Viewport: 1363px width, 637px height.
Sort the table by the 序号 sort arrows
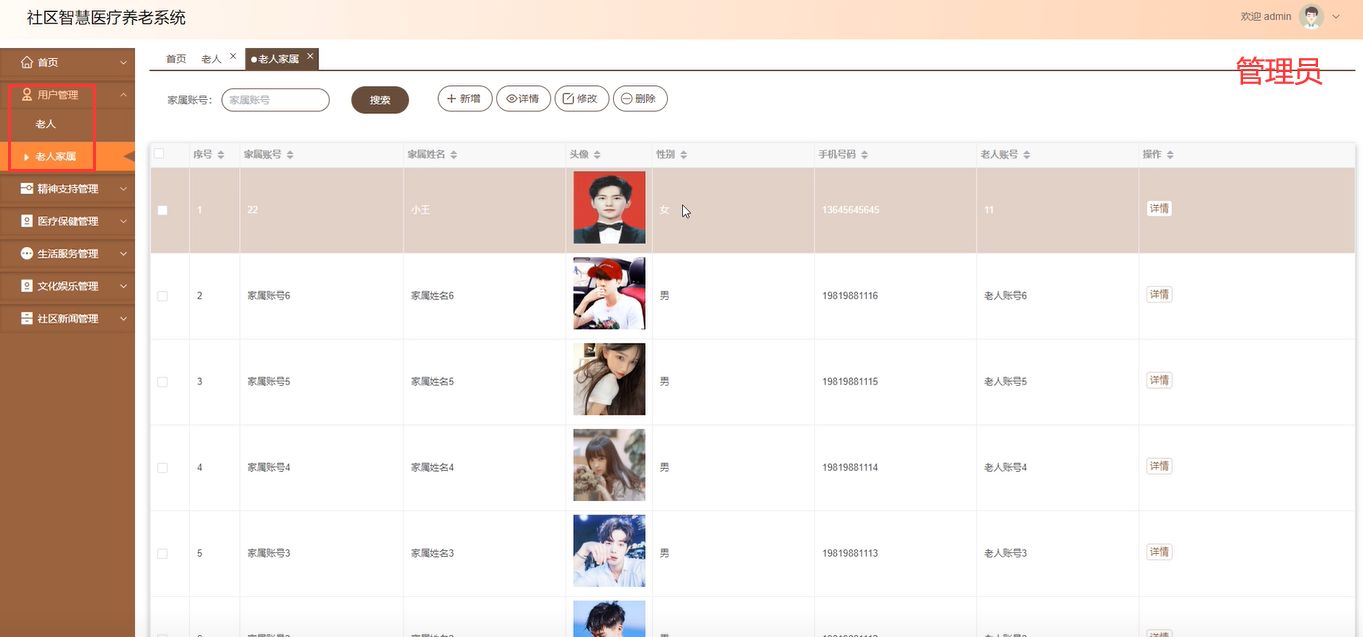[221, 155]
